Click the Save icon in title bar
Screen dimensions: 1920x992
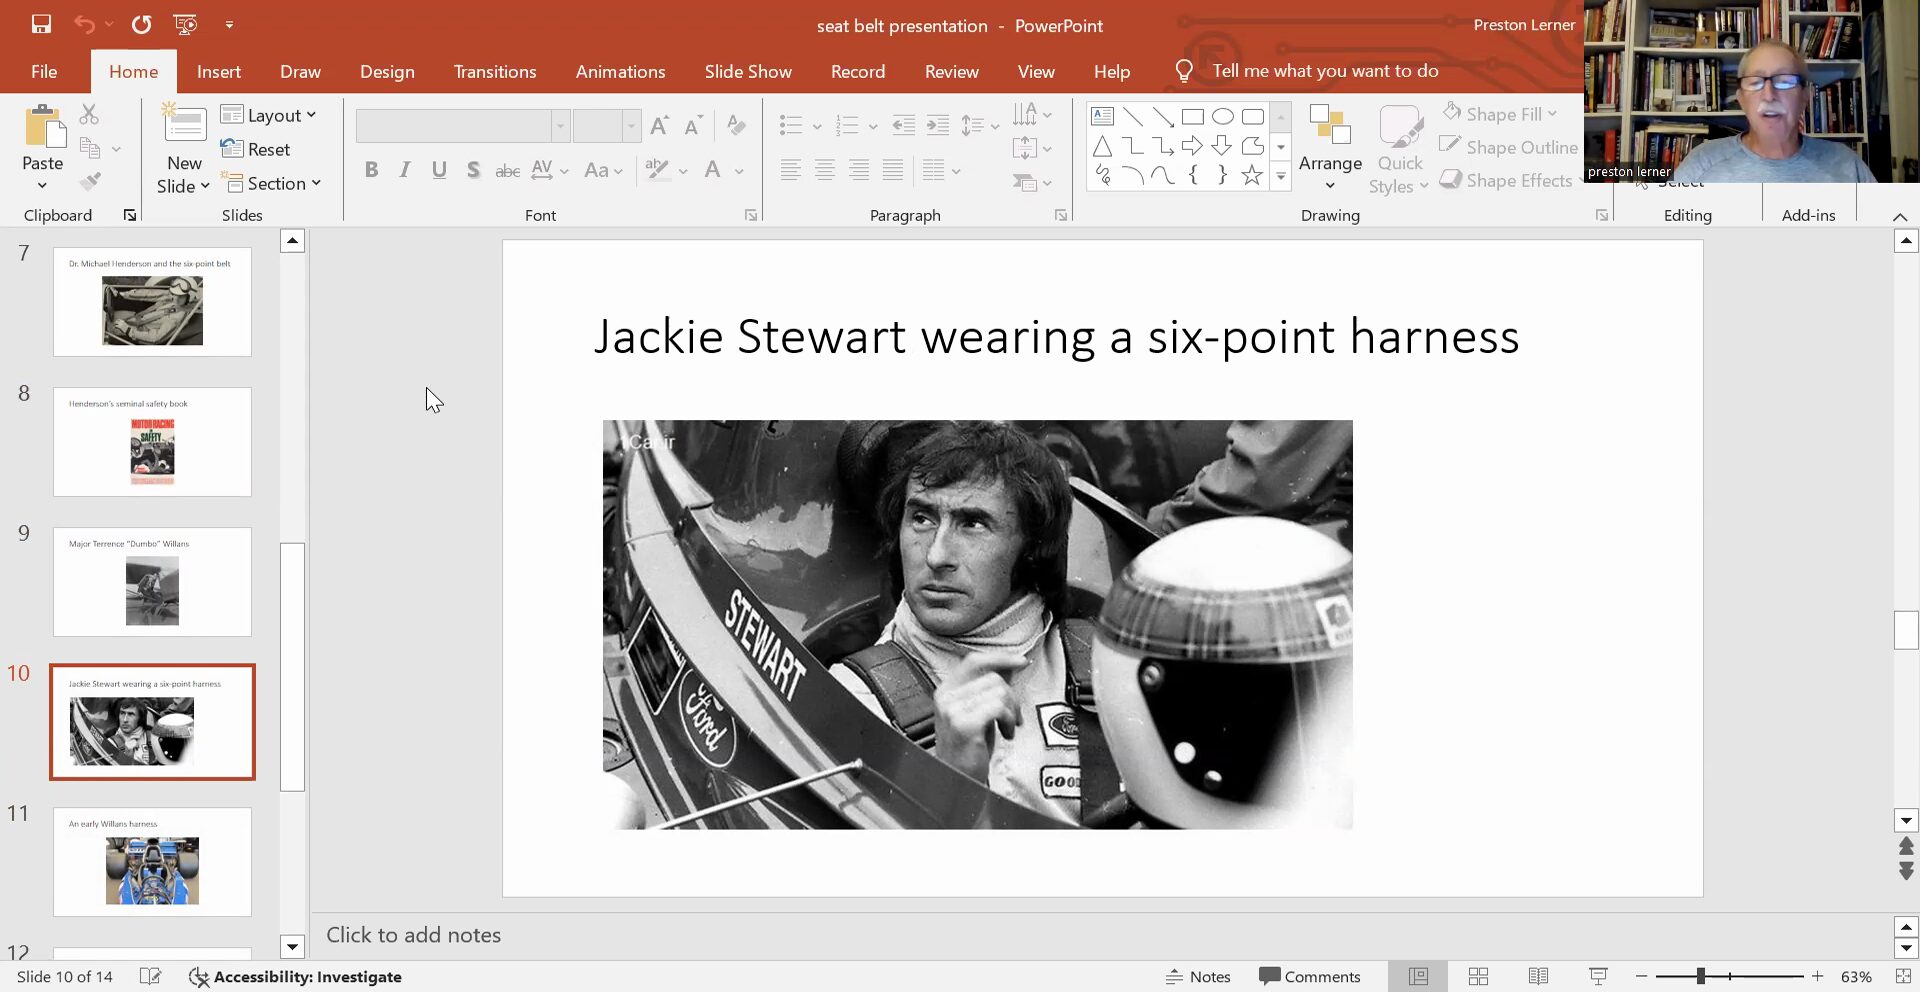click(41, 24)
